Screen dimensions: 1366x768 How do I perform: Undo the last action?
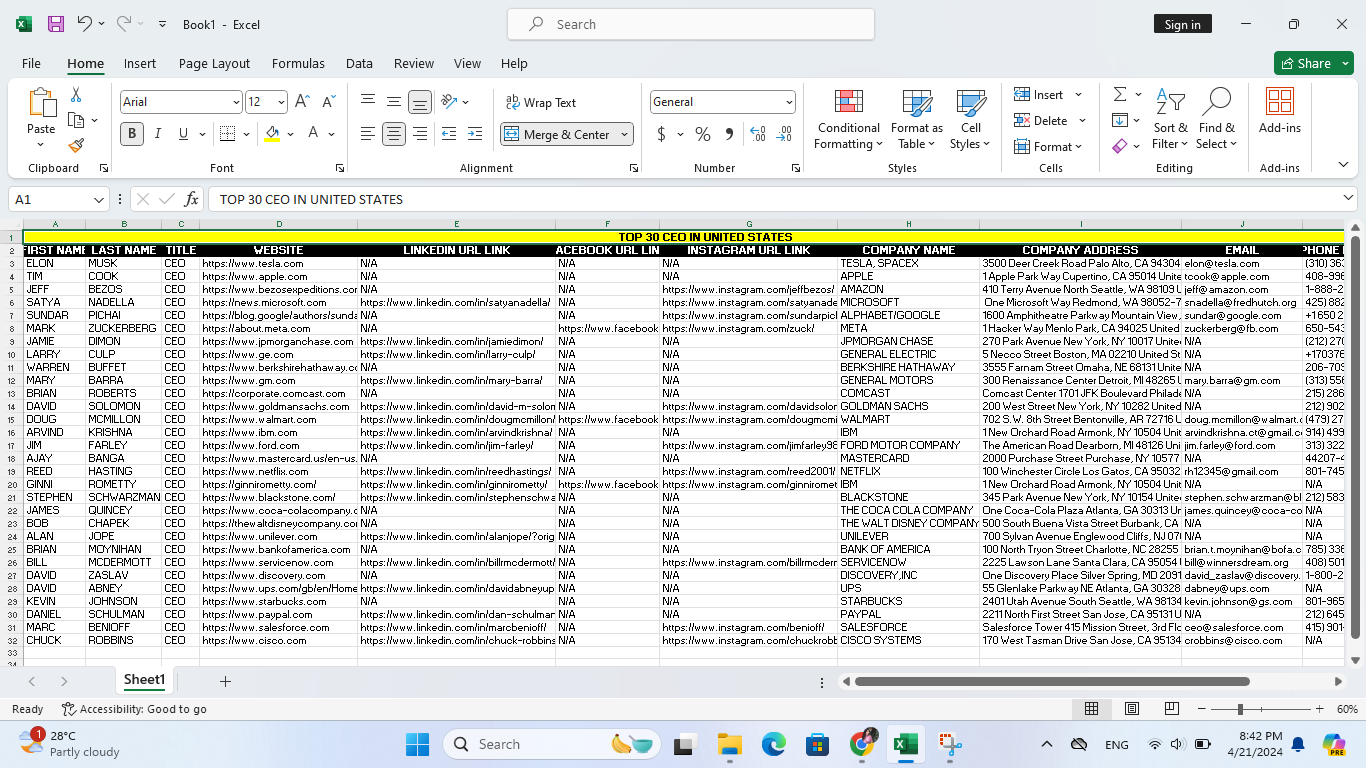click(x=84, y=24)
